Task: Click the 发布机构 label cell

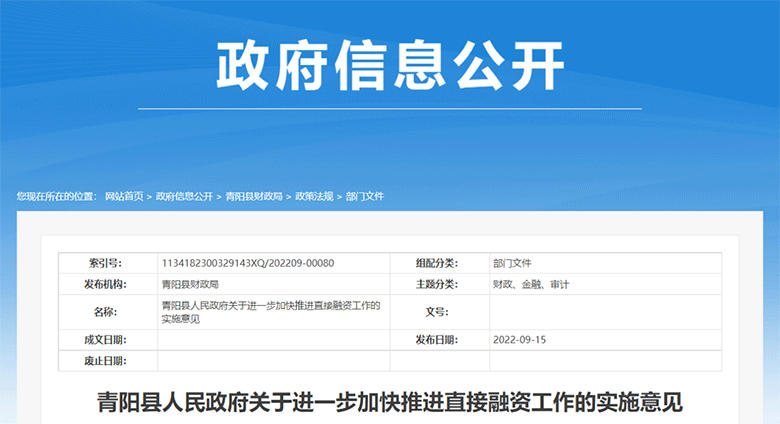Action: [x=104, y=284]
